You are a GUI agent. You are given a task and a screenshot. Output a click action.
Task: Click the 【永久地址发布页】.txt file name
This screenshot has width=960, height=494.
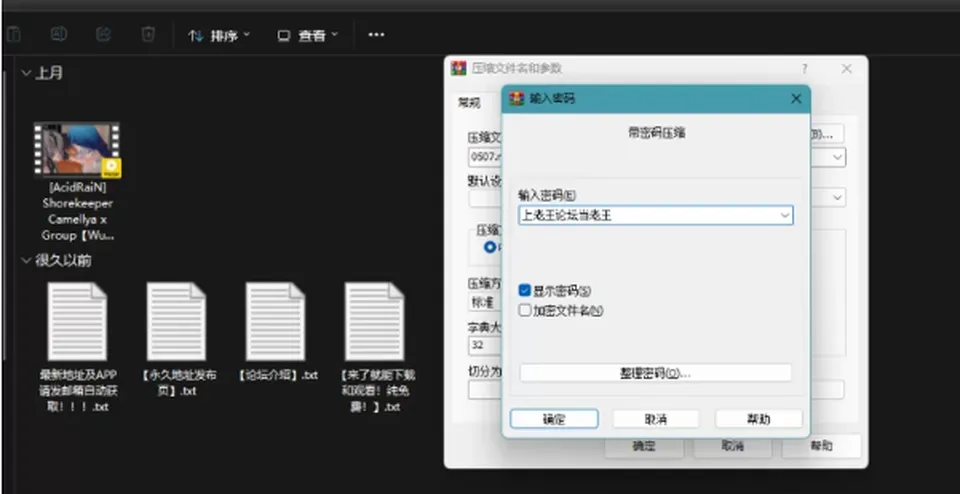[178, 383]
